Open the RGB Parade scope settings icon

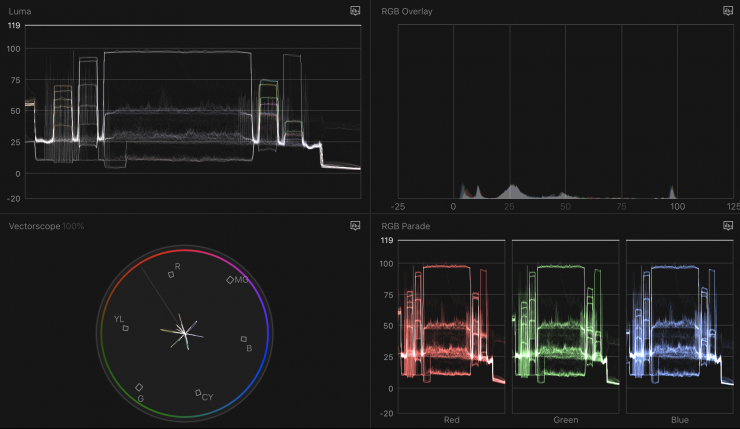coord(728,226)
